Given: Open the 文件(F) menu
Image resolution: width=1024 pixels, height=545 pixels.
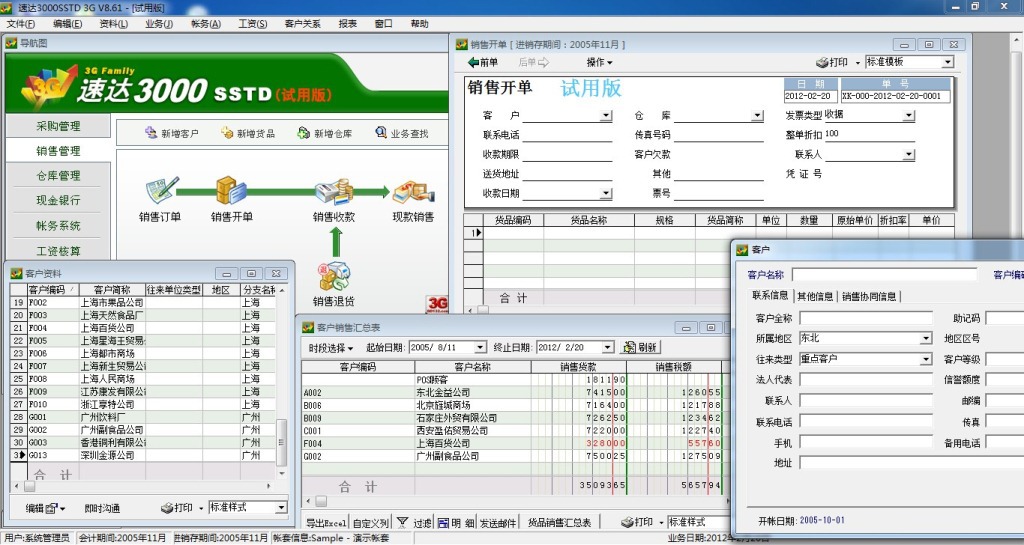Looking at the screenshot, I should pyautogui.click(x=21, y=23).
